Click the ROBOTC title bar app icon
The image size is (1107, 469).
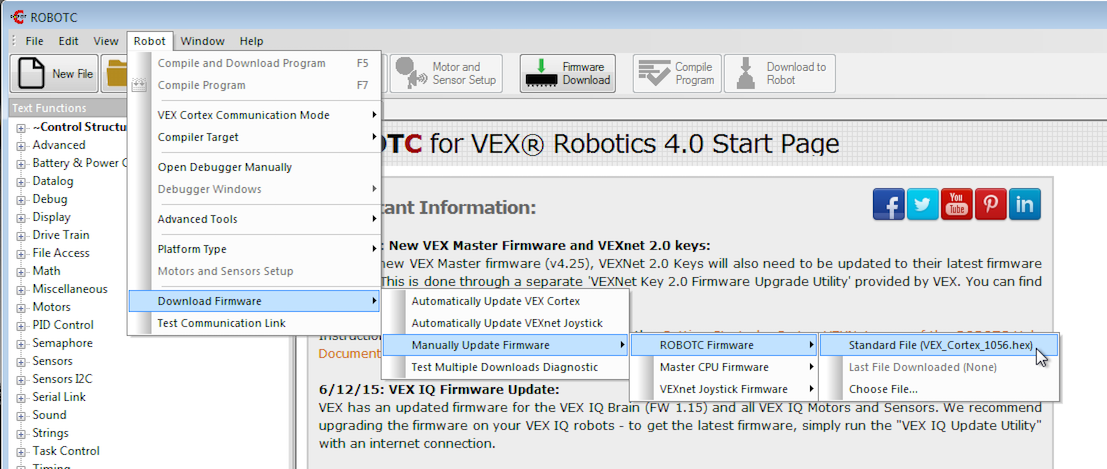click(17, 16)
